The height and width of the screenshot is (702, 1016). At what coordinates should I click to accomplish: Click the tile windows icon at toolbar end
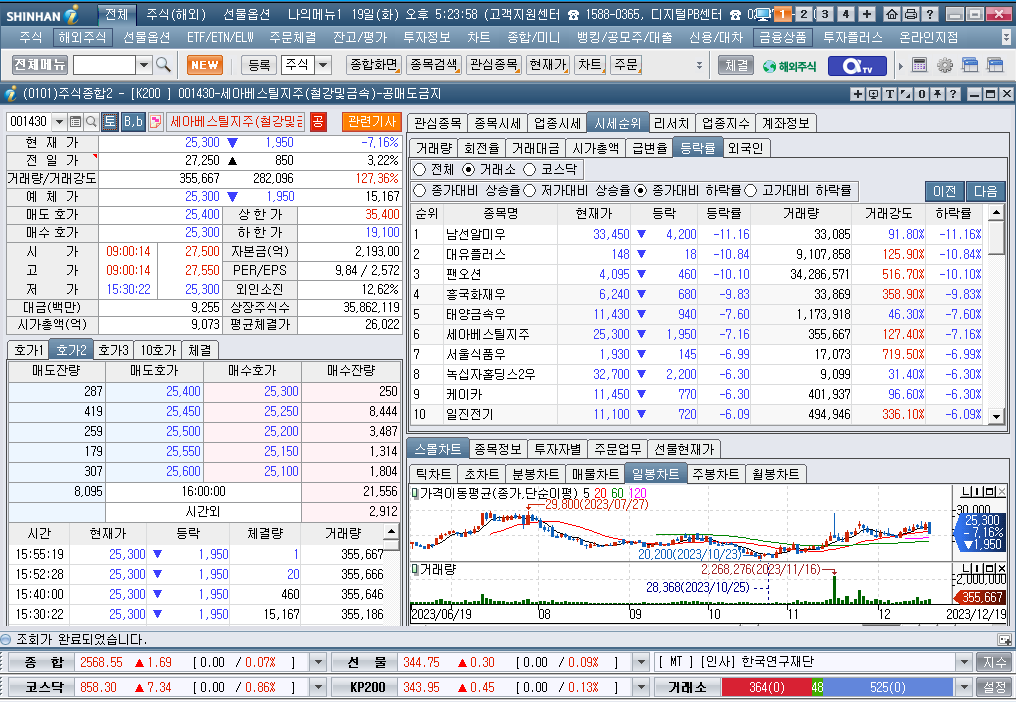coord(995,65)
